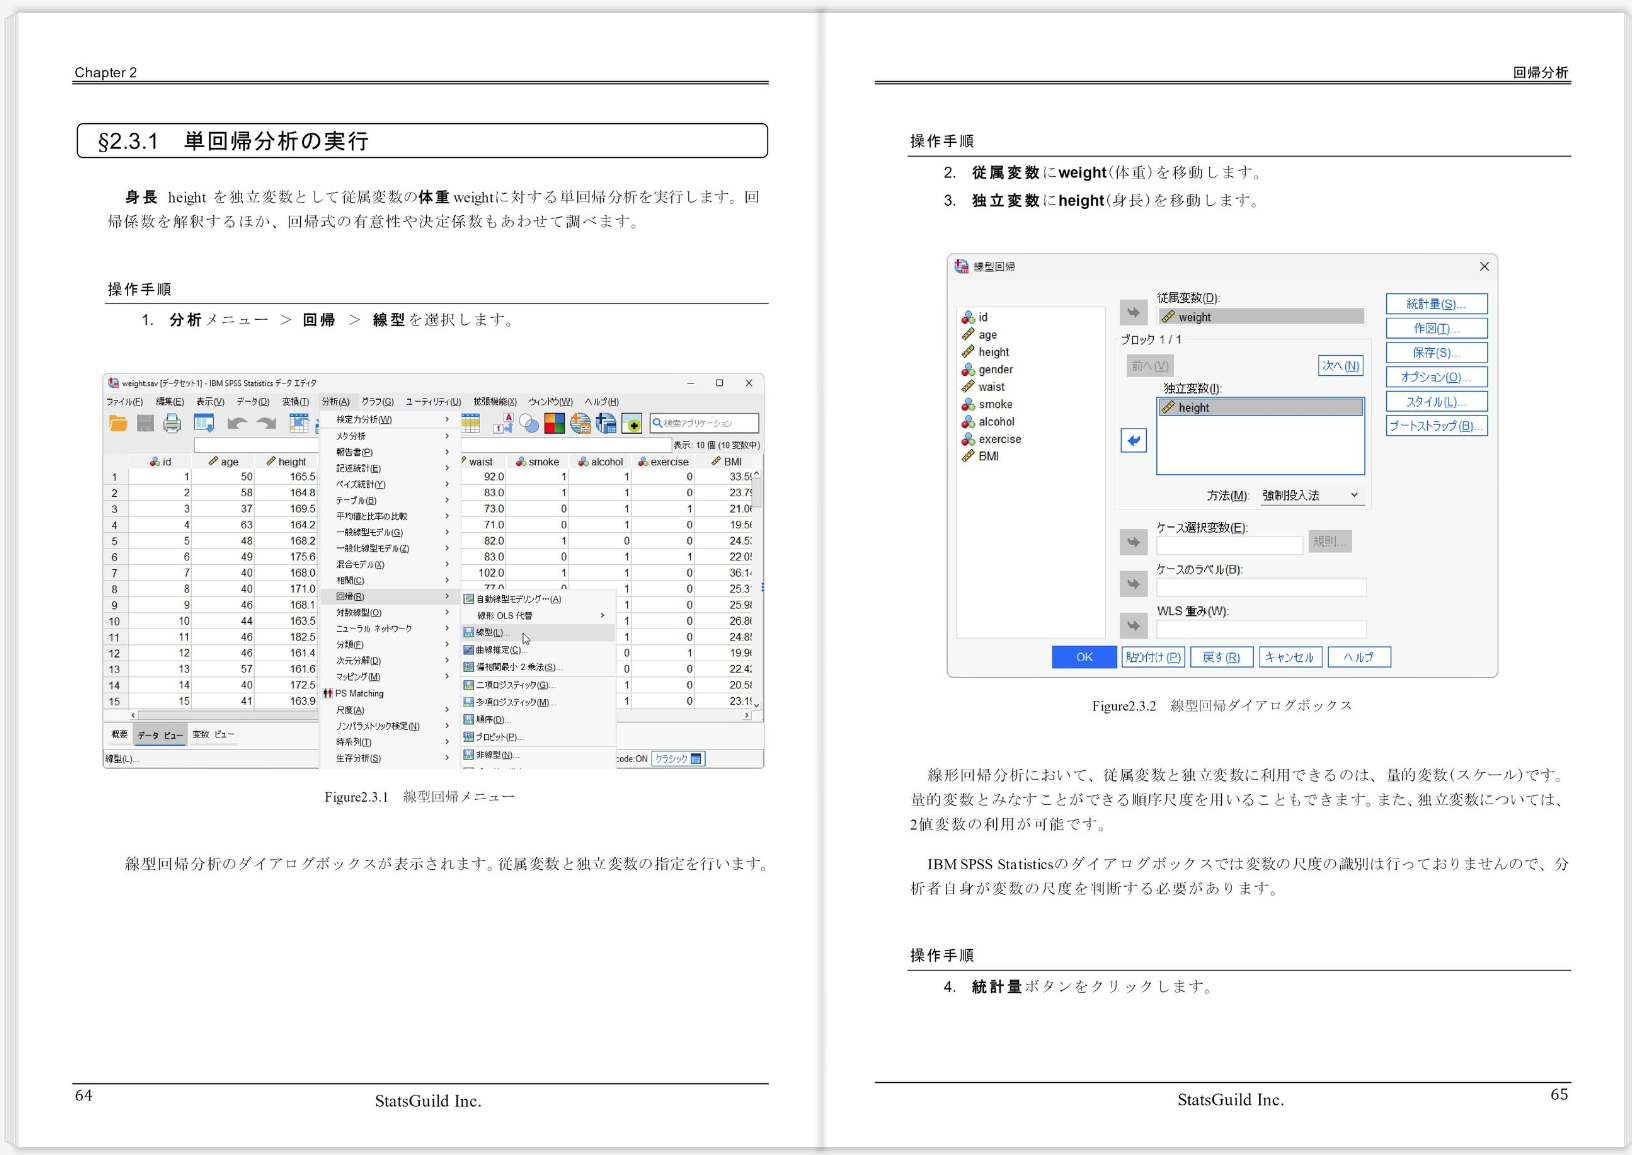Remove height using the blue back arrow
Screen dimensions: 1632x1155
click(1134, 441)
